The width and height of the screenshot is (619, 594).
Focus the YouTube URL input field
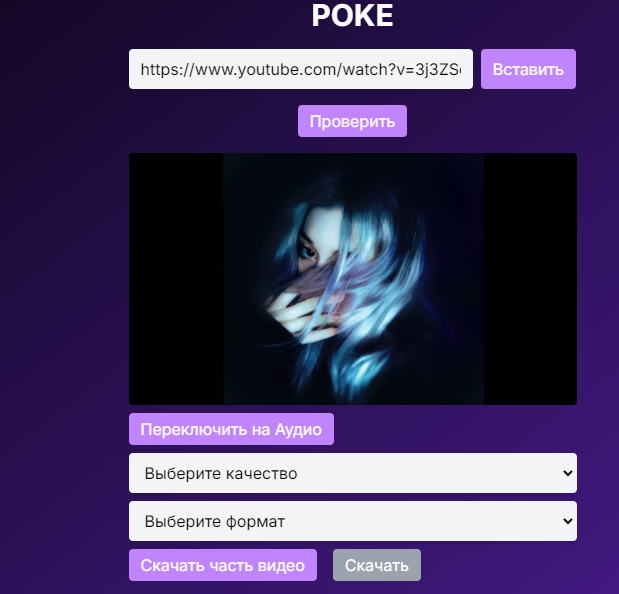[301, 69]
